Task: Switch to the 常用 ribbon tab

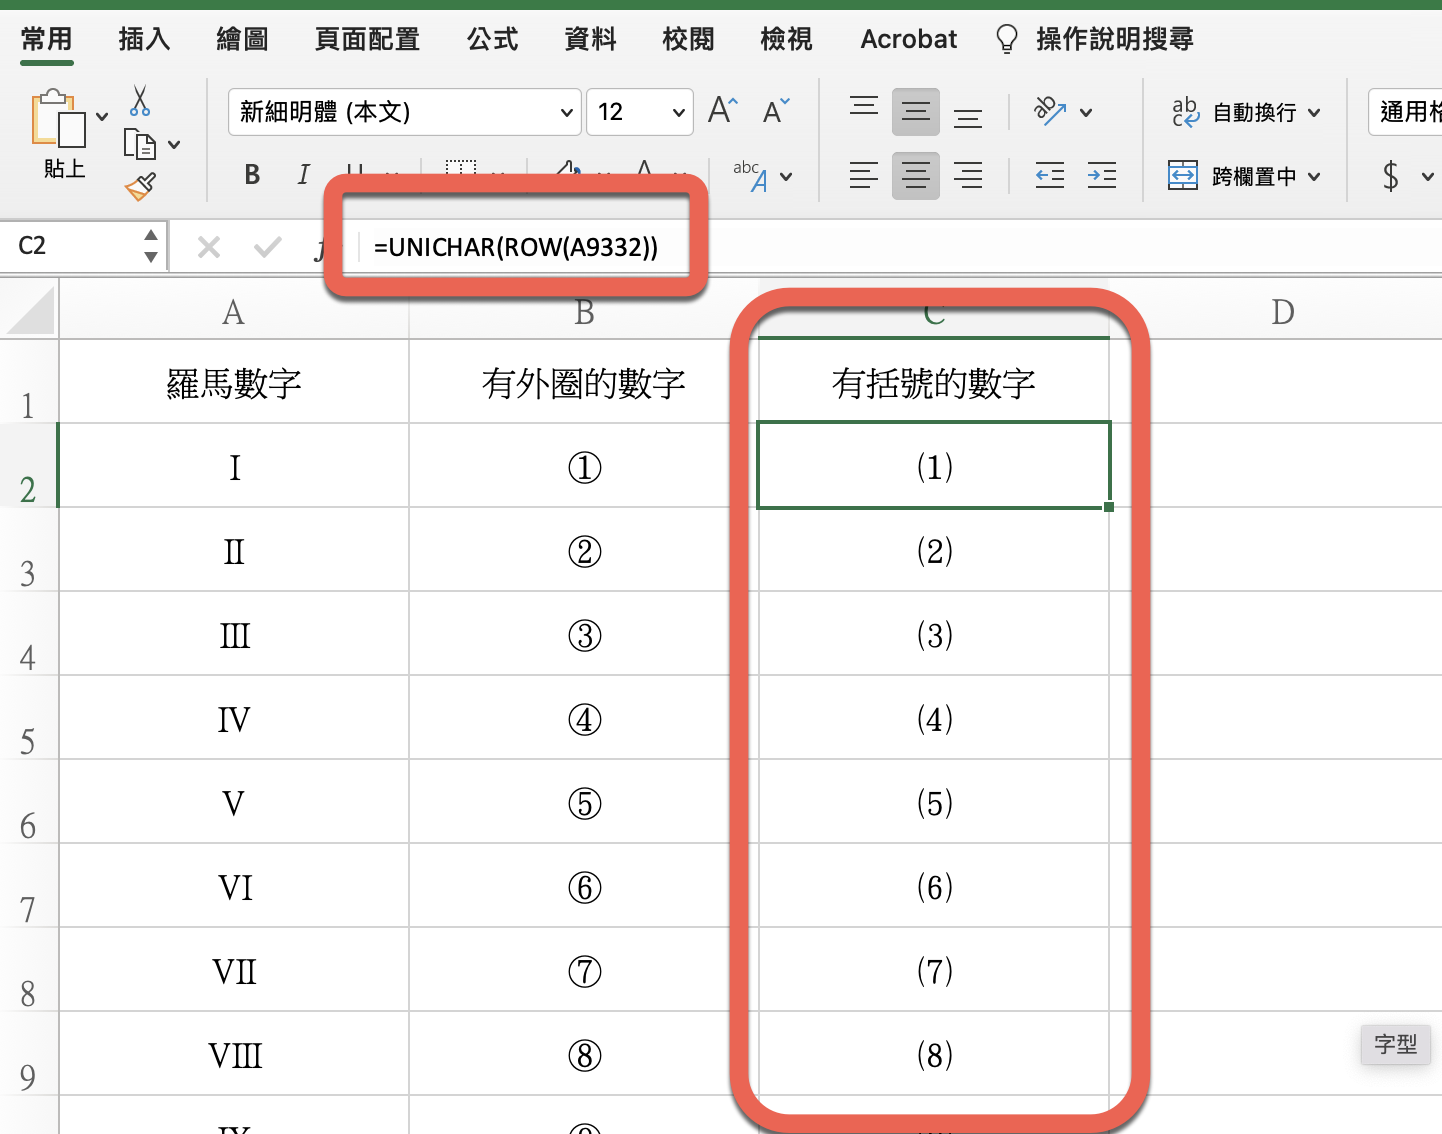Action: pyautogui.click(x=47, y=39)
